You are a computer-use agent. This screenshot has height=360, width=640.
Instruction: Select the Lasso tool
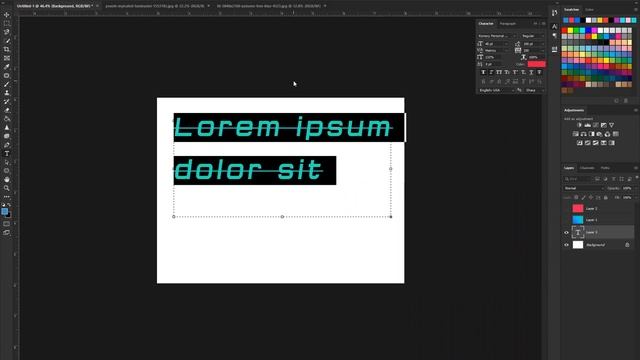pos(7,32)
